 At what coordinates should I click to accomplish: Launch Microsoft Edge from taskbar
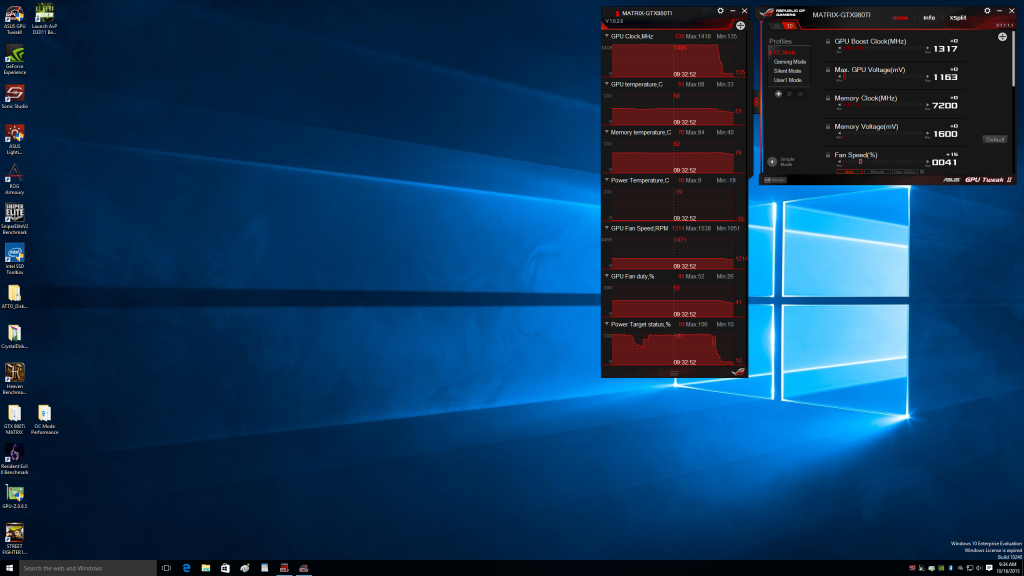[186, 568]
